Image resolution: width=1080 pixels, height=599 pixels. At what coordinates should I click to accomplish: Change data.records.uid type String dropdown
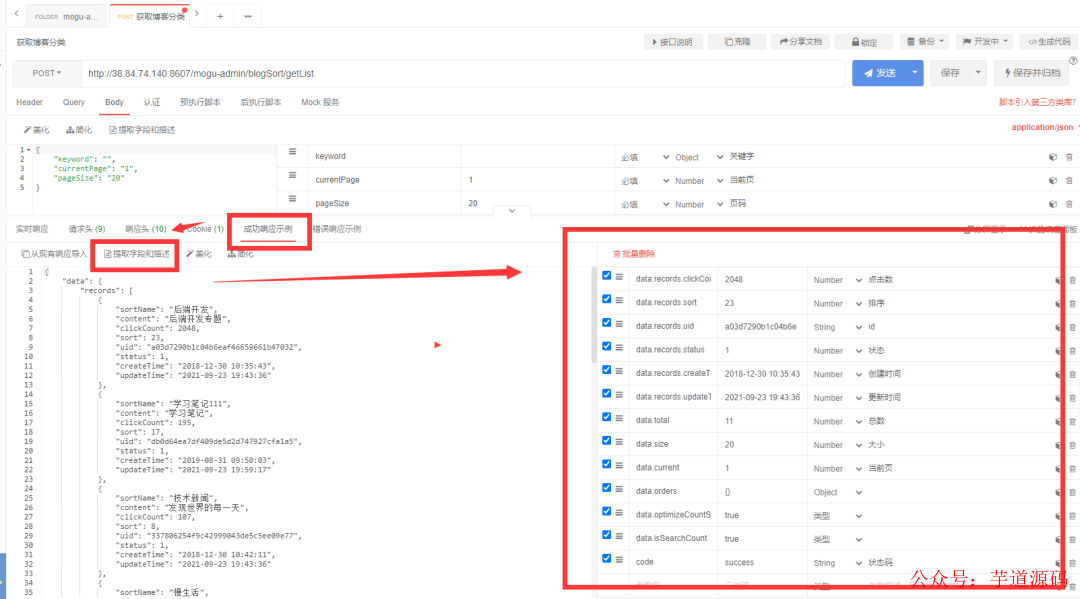(x=837, y=327)
